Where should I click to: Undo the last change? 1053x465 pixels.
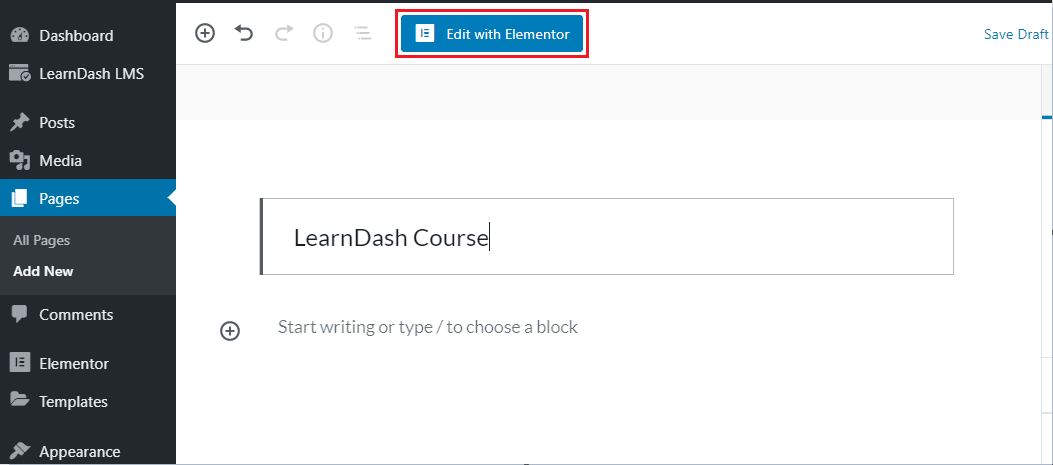coord(244,33)
